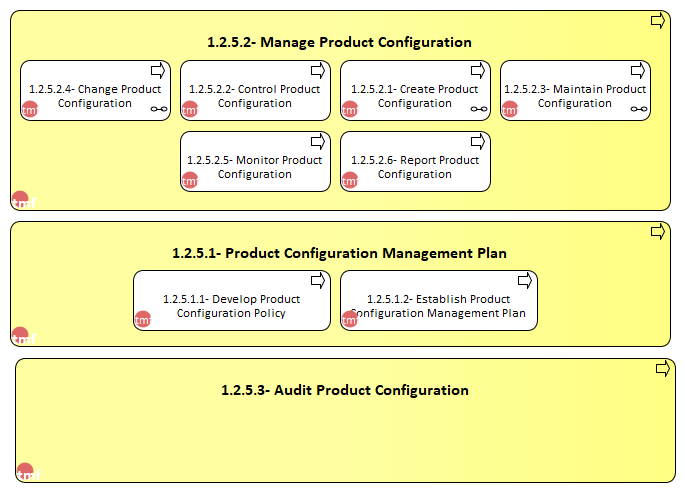This screenshot has width=685, height=492.
Task: Select the 1.2.5.2.5- Monitor Product Configuration box
Action: (x=255, y=162)
